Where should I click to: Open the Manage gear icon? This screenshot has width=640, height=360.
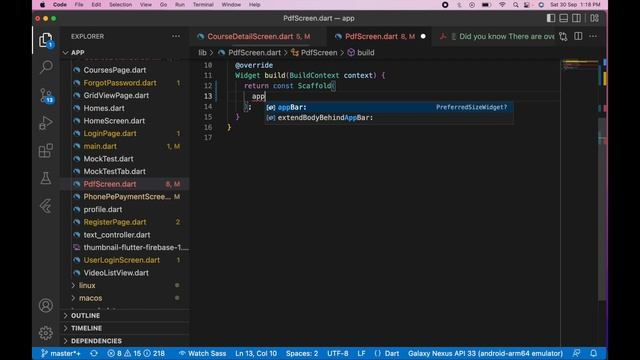(x=46, y=333)
